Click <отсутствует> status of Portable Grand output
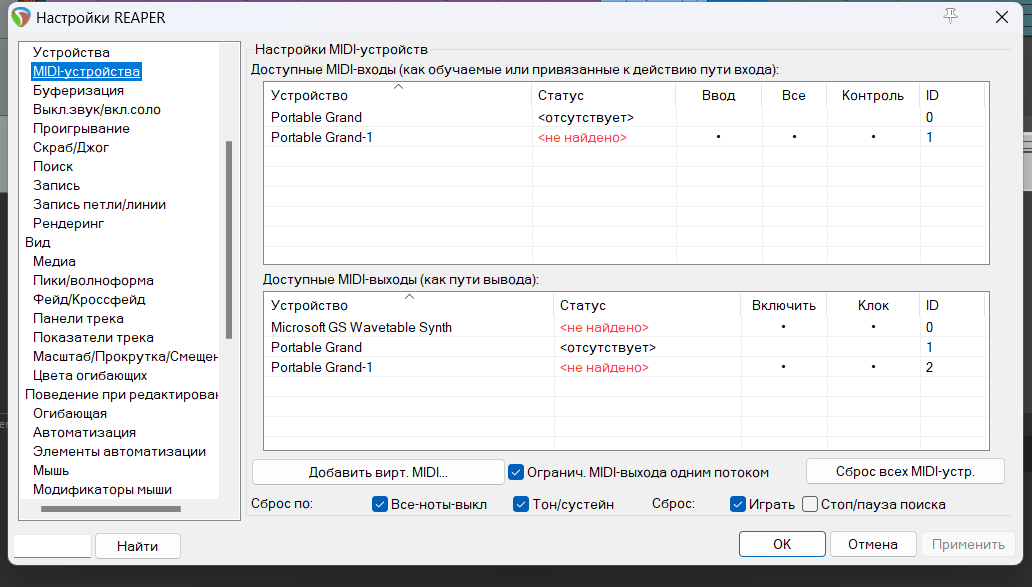1032x587 pixels. 607,347
